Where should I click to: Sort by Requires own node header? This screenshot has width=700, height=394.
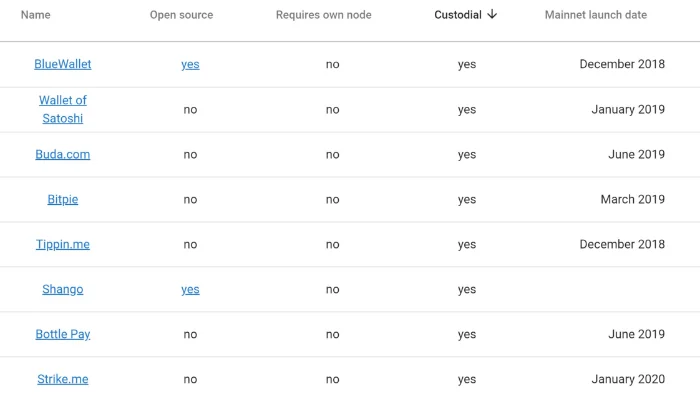(x=324, y=15)
